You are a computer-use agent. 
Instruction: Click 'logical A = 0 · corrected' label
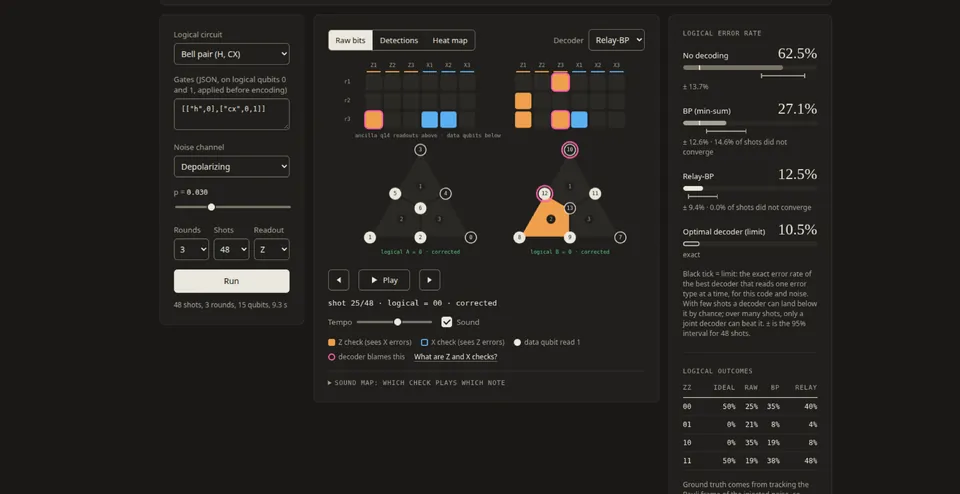click(420, 252)
